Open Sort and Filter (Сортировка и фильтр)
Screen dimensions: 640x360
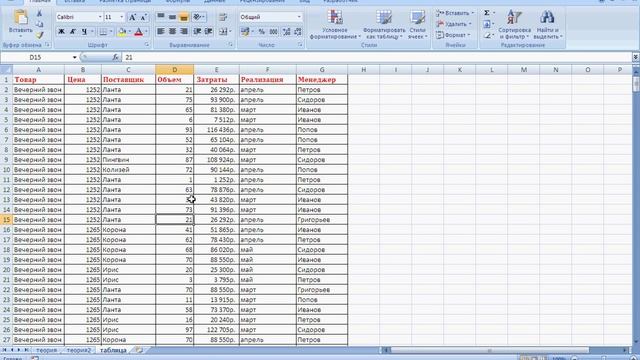click(x=514, y=24)
